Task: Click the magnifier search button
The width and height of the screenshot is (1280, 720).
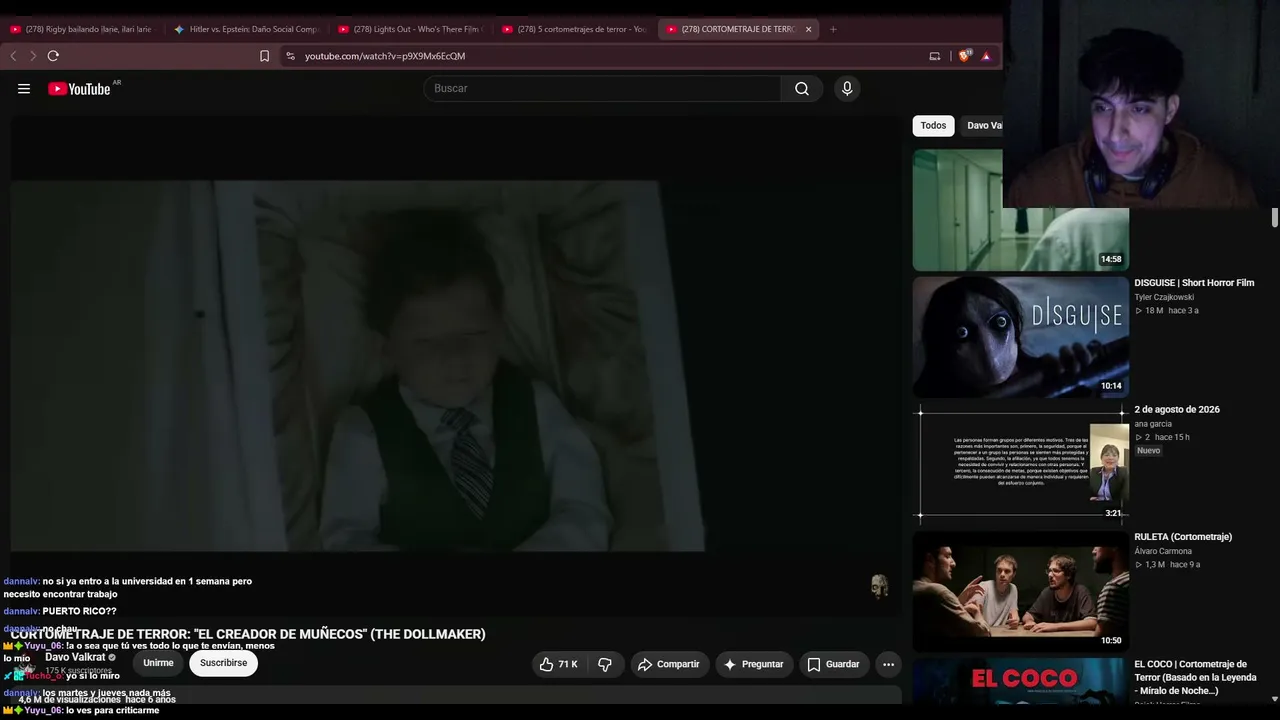Action: [x=802, y=89]
